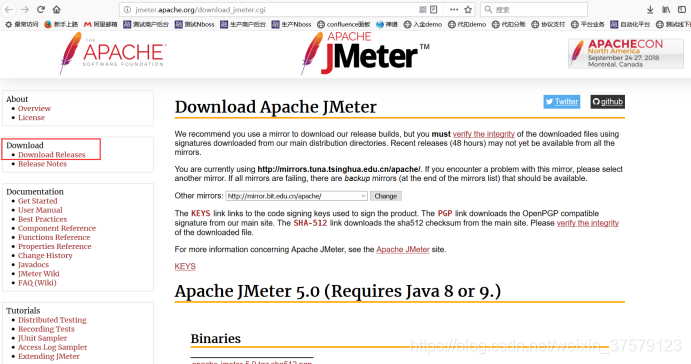Open the Extending JMeter link
Image resolution: width=691 pixels, height=364 pixels.
coord(49,357)
